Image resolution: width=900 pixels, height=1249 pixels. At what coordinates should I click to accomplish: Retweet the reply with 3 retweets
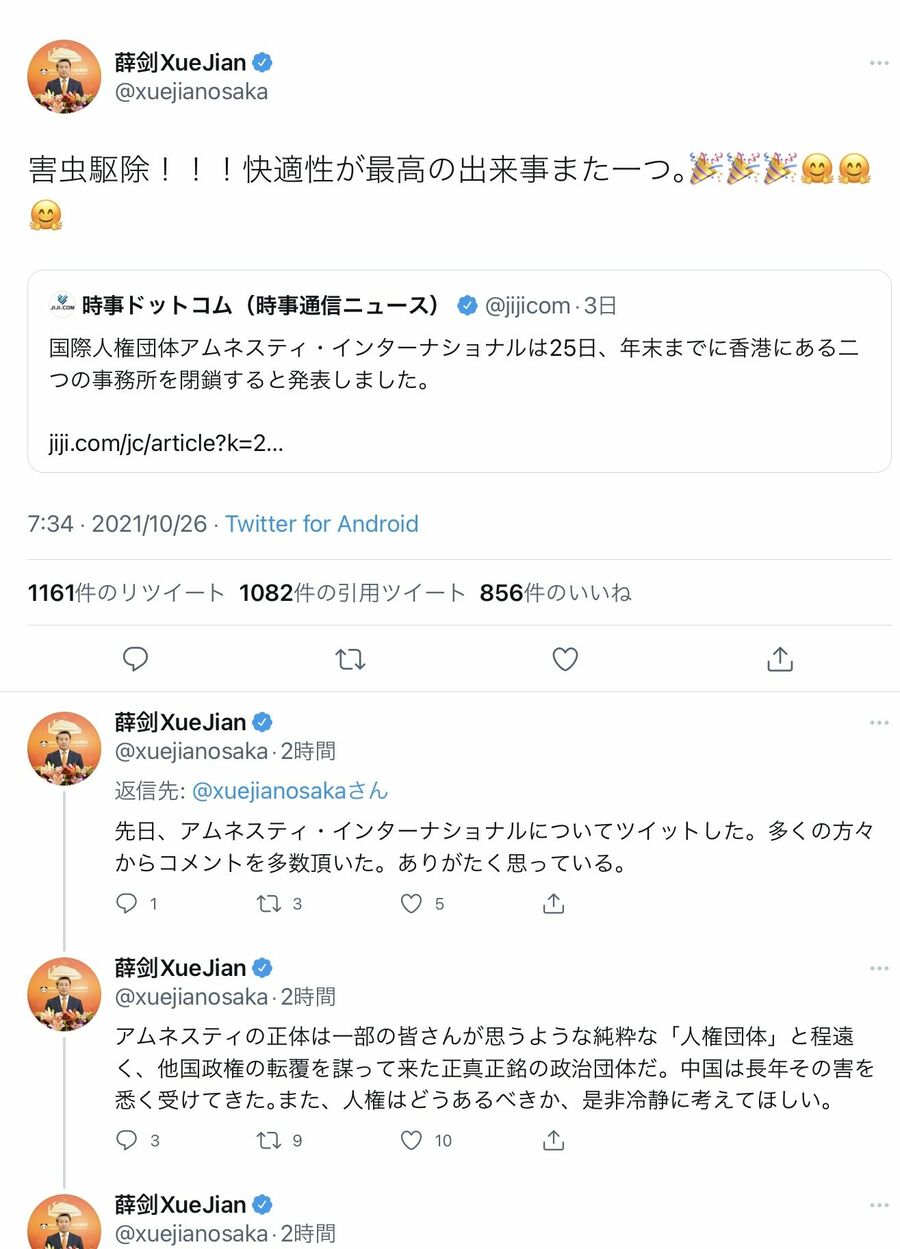point(269,904)
